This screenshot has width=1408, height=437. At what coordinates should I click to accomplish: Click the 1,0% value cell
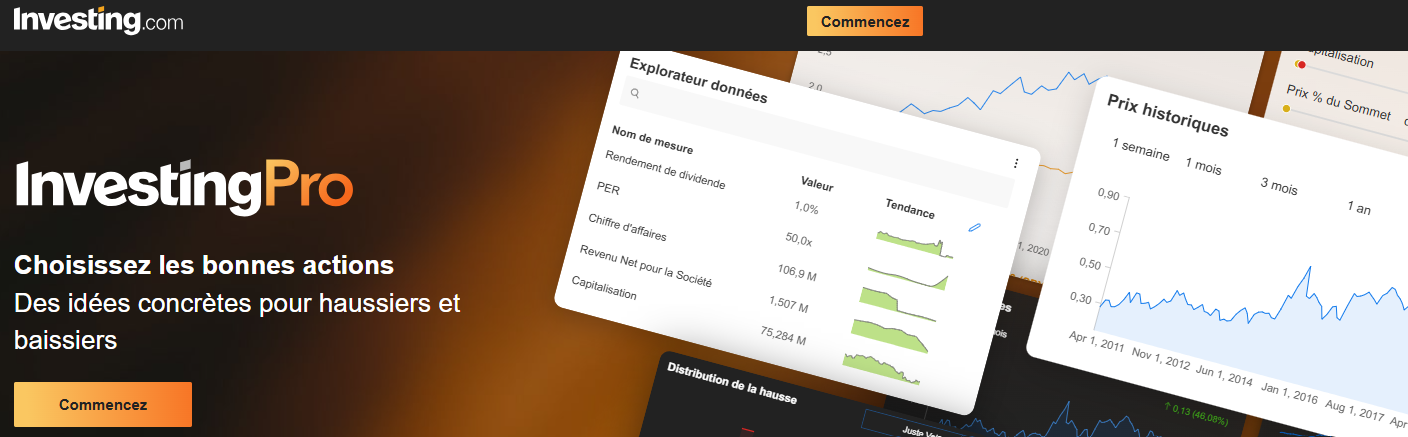click(x=806, y=207)
